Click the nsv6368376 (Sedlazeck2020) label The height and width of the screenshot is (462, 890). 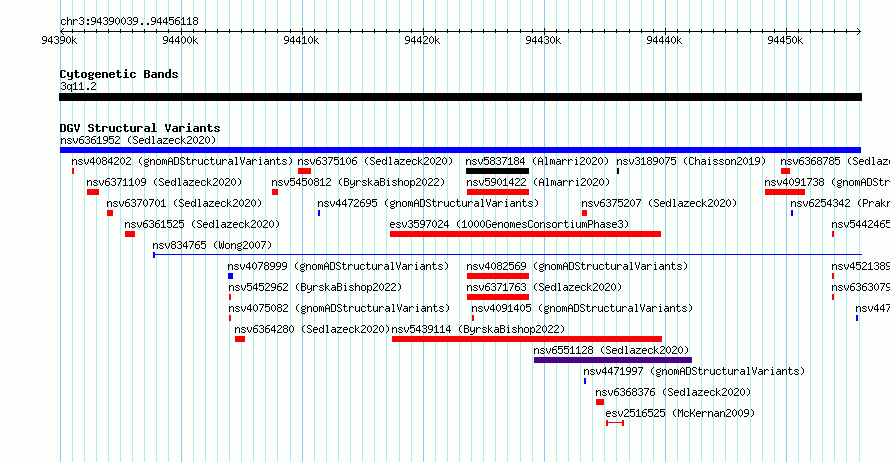point(673,392)
